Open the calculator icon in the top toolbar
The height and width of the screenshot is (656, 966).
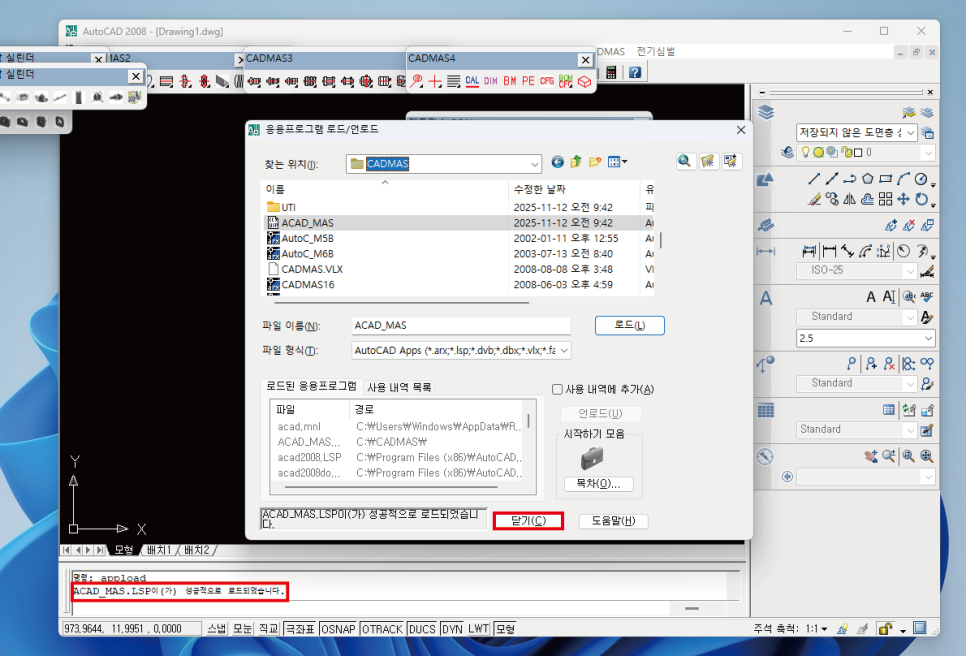[x=612, y=73]
